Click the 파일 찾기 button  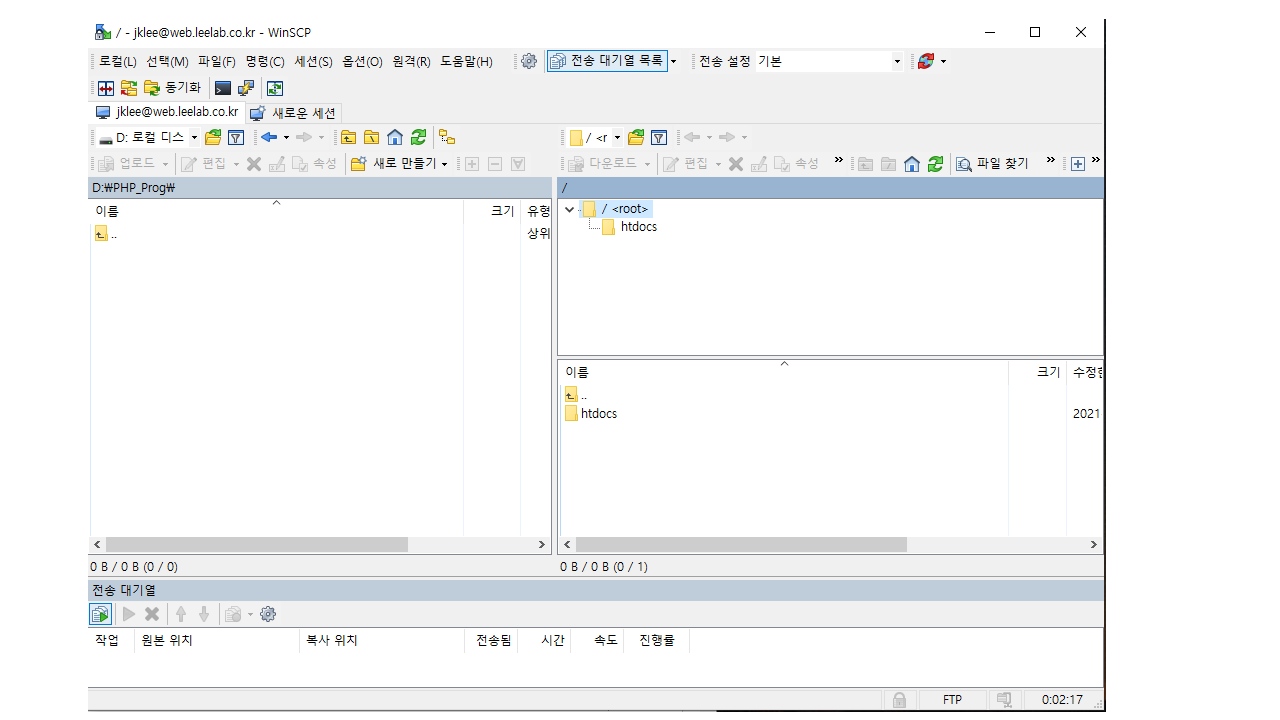pyautogui.click(x=992, y=164)
